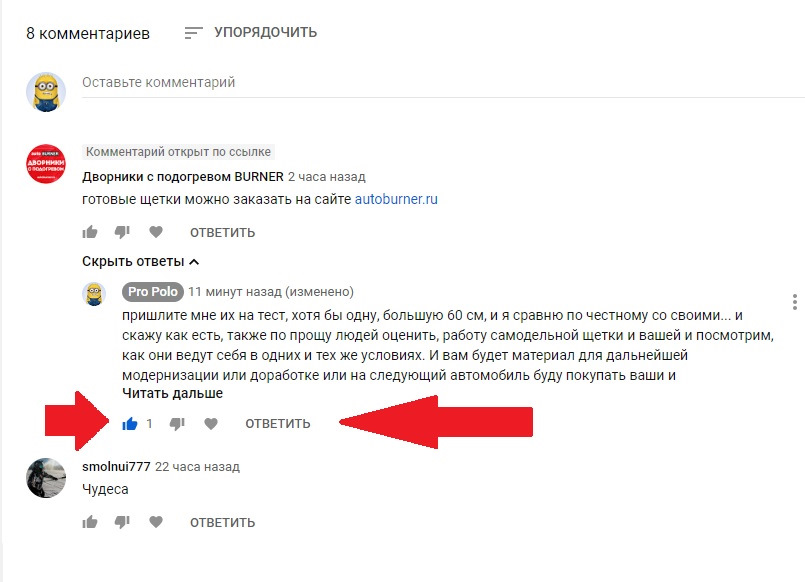Open the Упорядочить sort menu
The height and width of the screenshot is (582, 805).
pyautogui.click(x=251, y=33)
